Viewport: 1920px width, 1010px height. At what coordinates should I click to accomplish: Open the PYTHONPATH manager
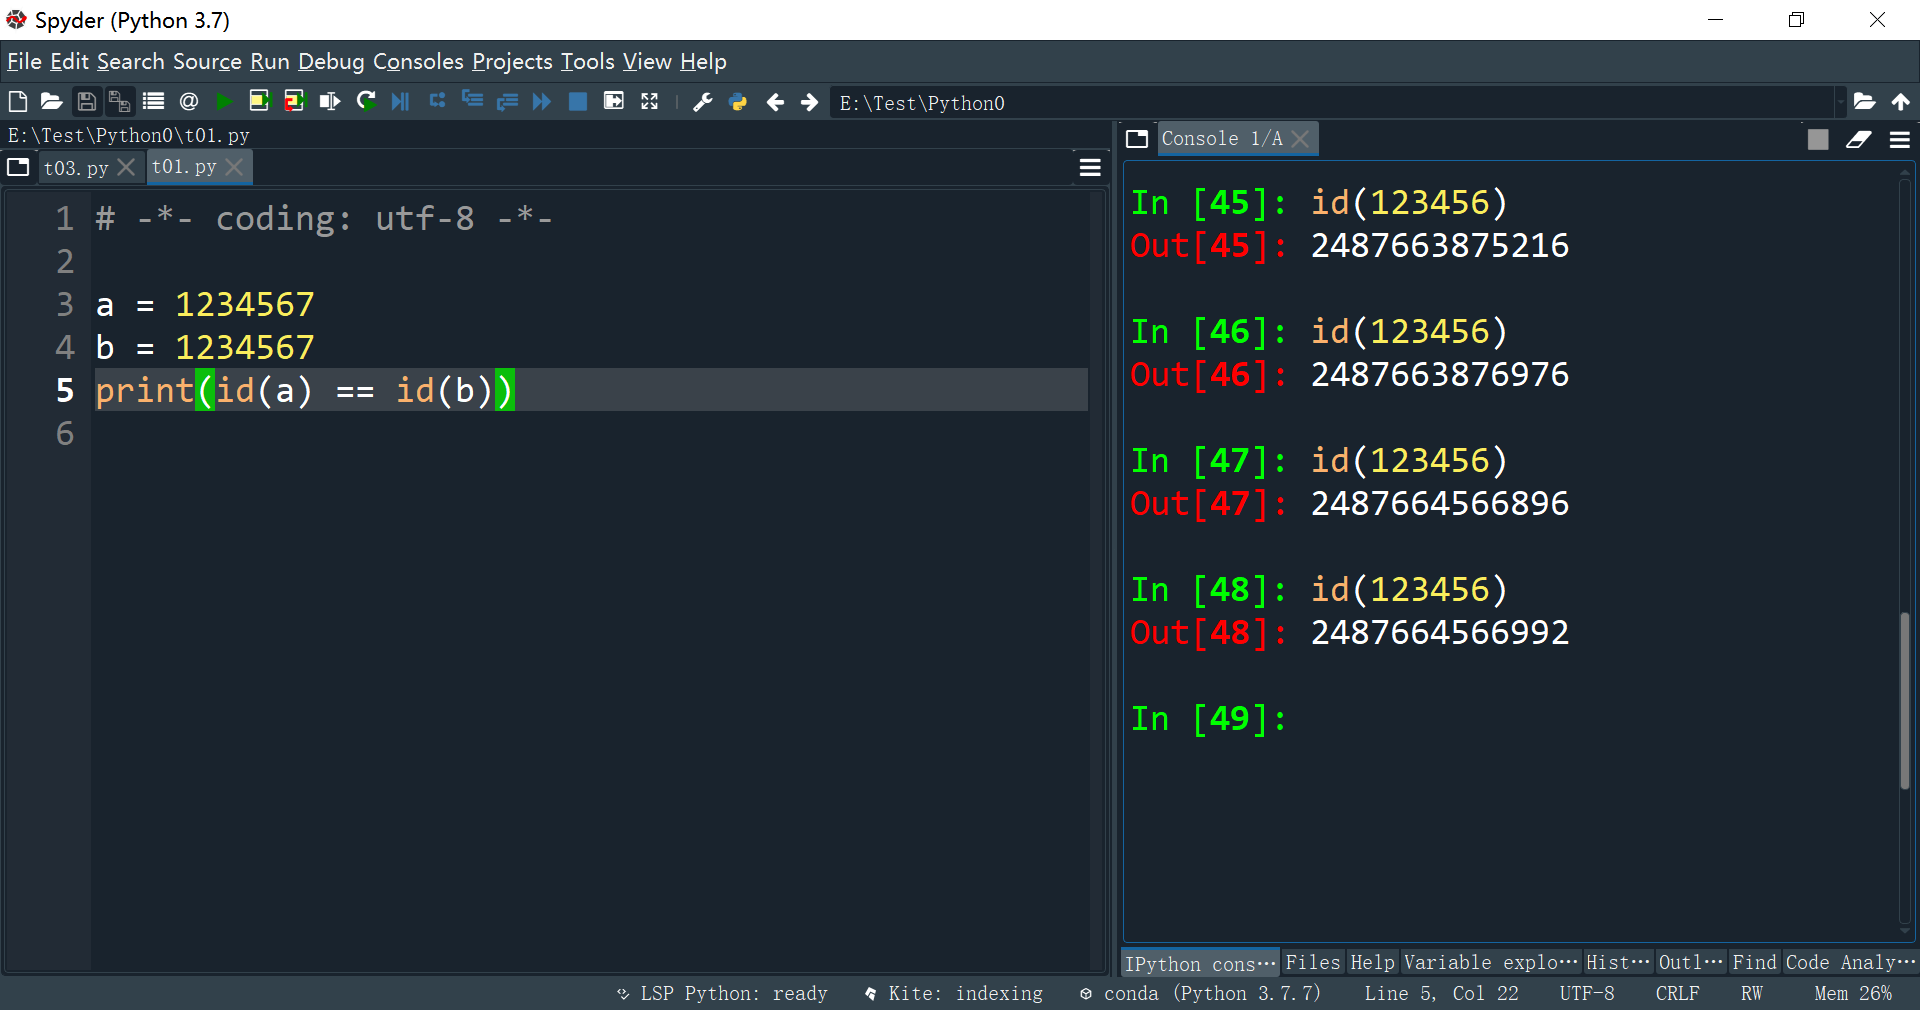tap(738, 101)
